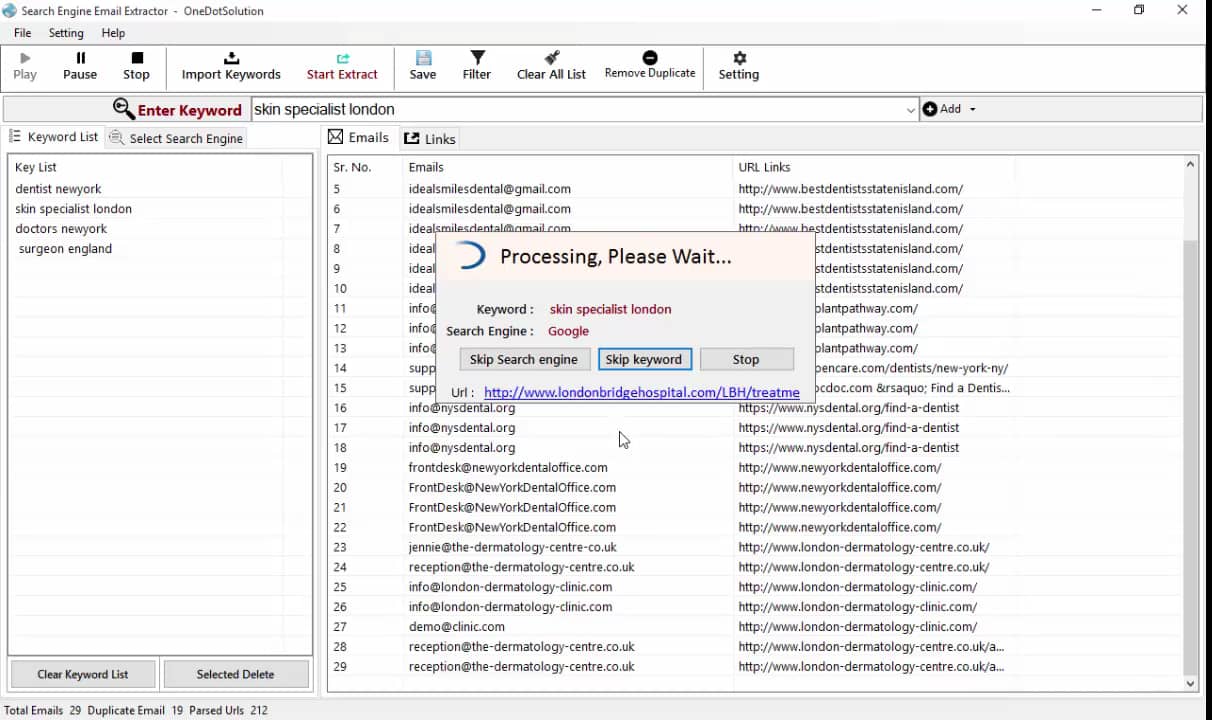
Task: Click row 25 london-dermatology-clinic.com URL
Action: 858,587
